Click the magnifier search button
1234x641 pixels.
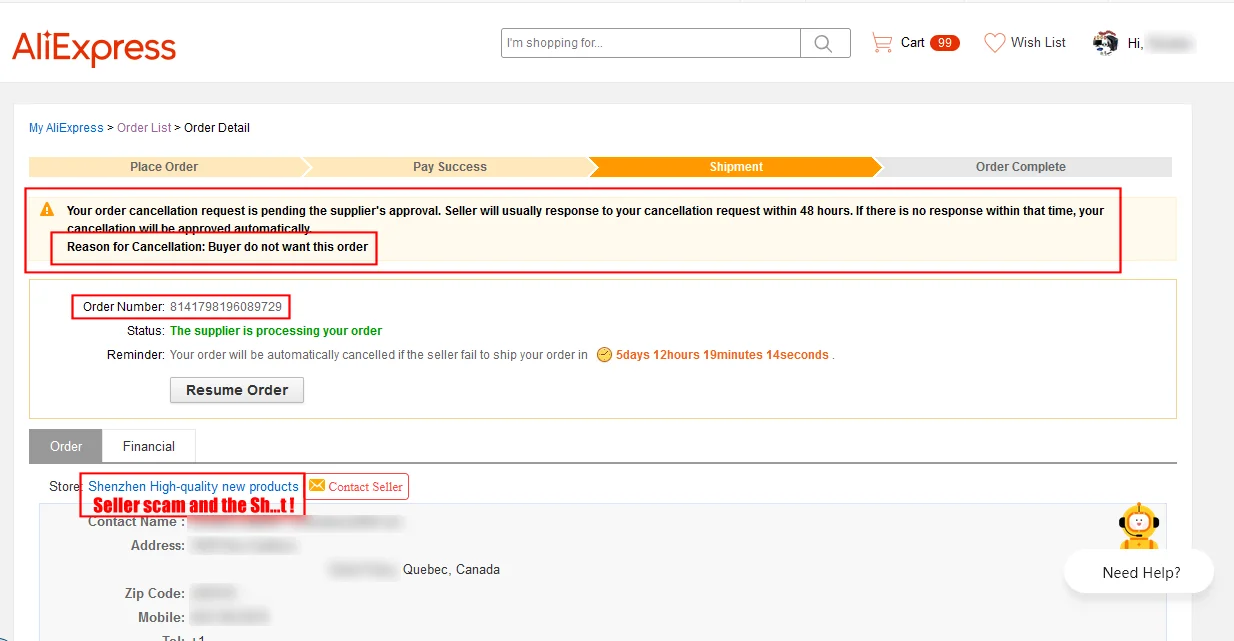click(825, 43)
